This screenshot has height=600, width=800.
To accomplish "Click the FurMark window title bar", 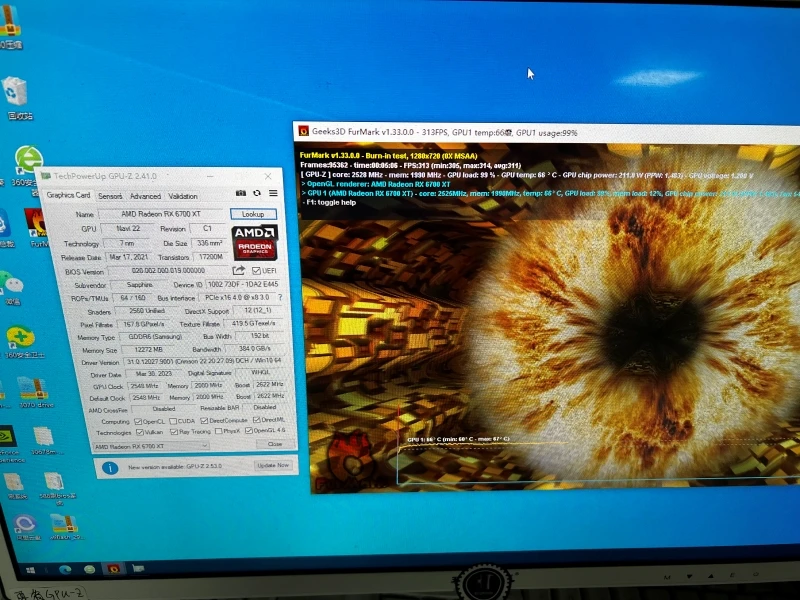I will click(546, 132).
